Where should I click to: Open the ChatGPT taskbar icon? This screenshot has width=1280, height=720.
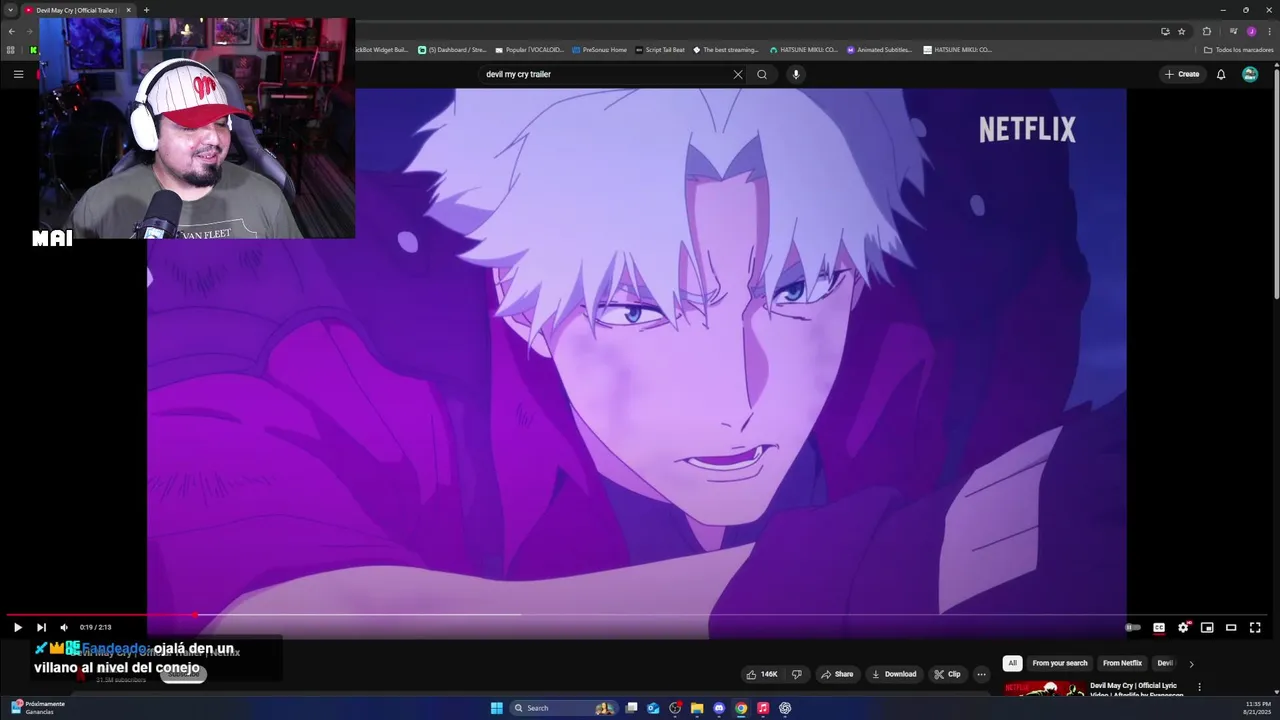(x=785, y=708)
